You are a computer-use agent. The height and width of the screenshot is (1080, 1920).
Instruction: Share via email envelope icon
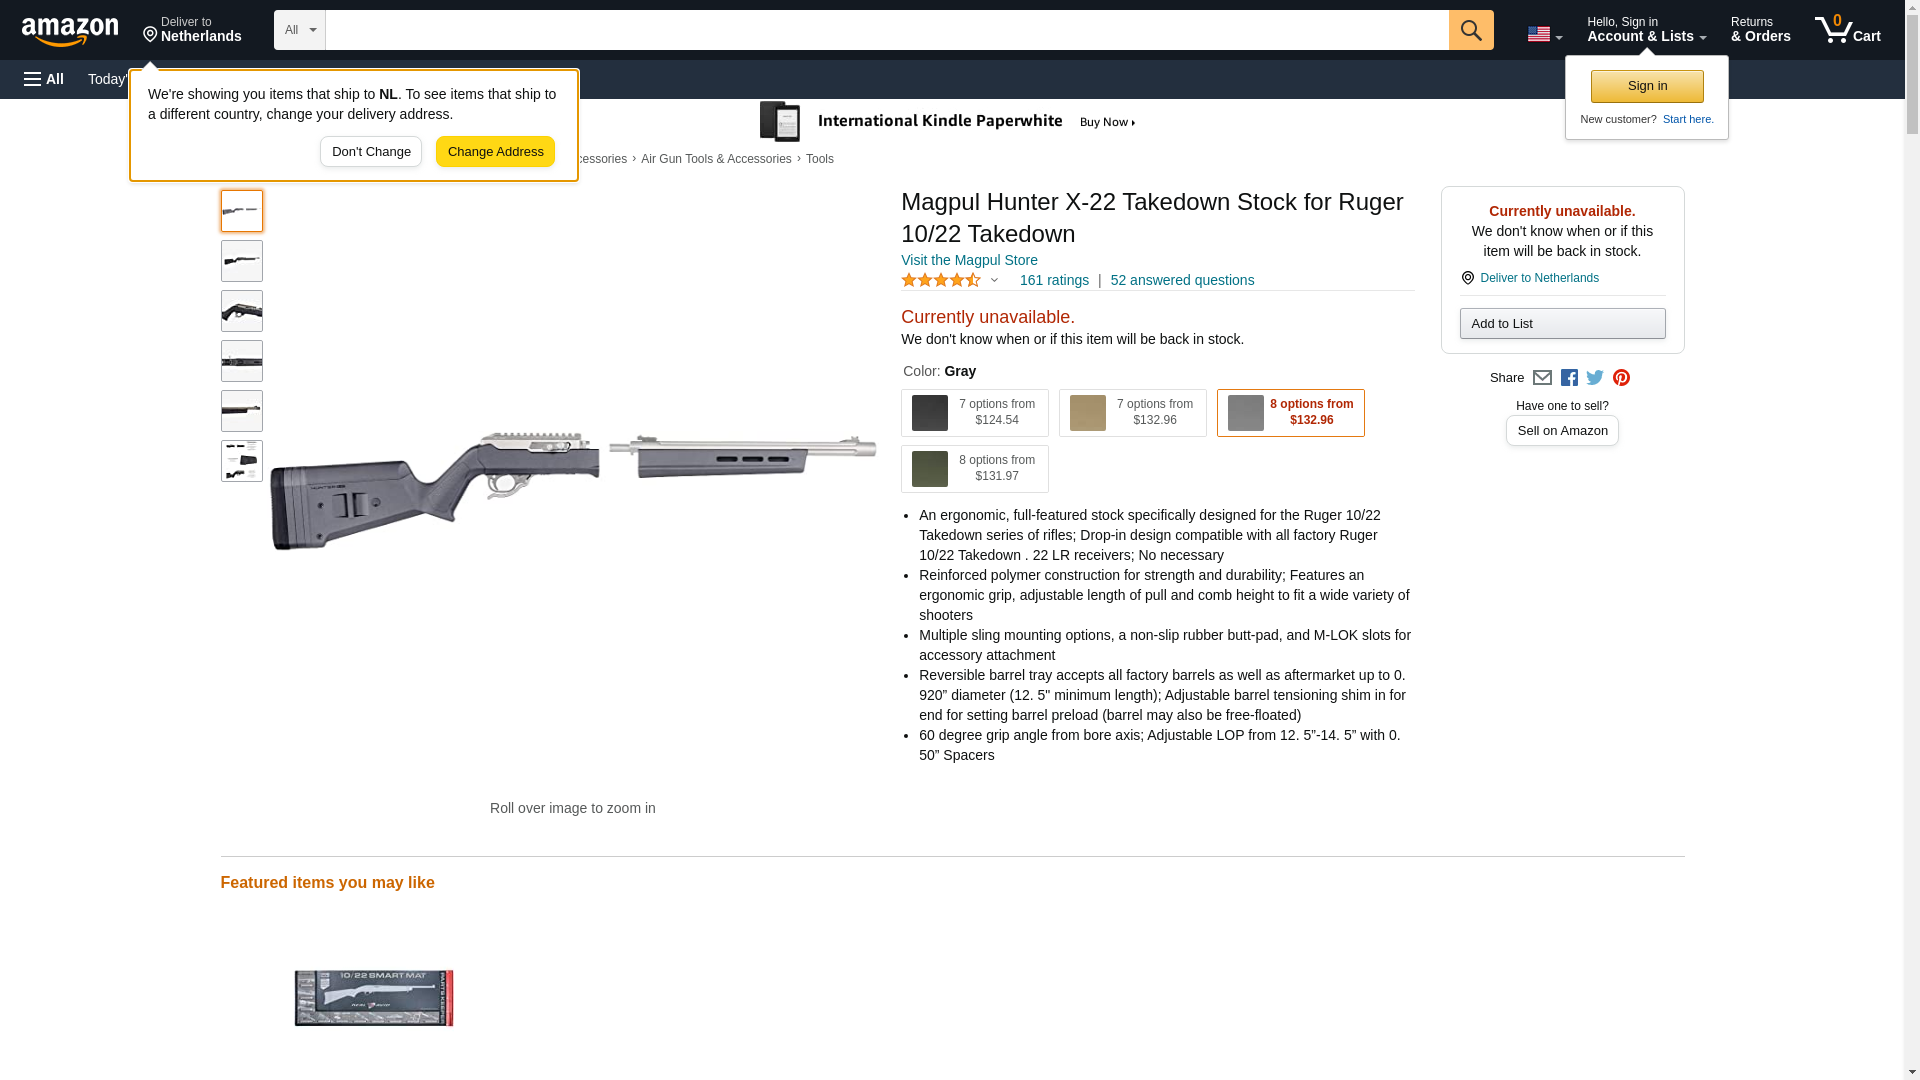click(x=1542, y=378)
